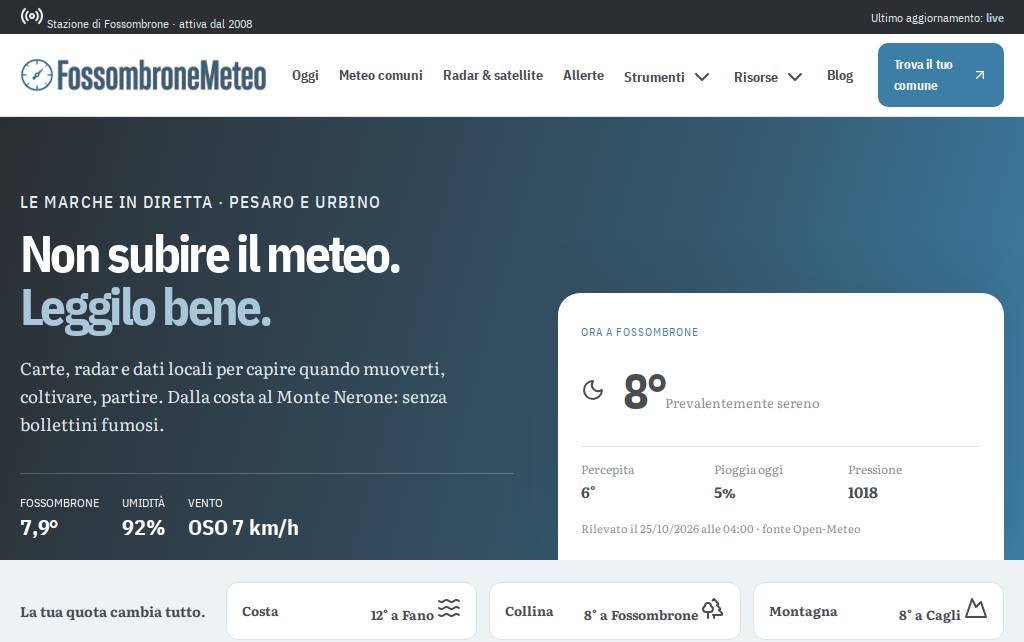
Task: Click the Percepita 6° value
Action: tap(588, 492)
